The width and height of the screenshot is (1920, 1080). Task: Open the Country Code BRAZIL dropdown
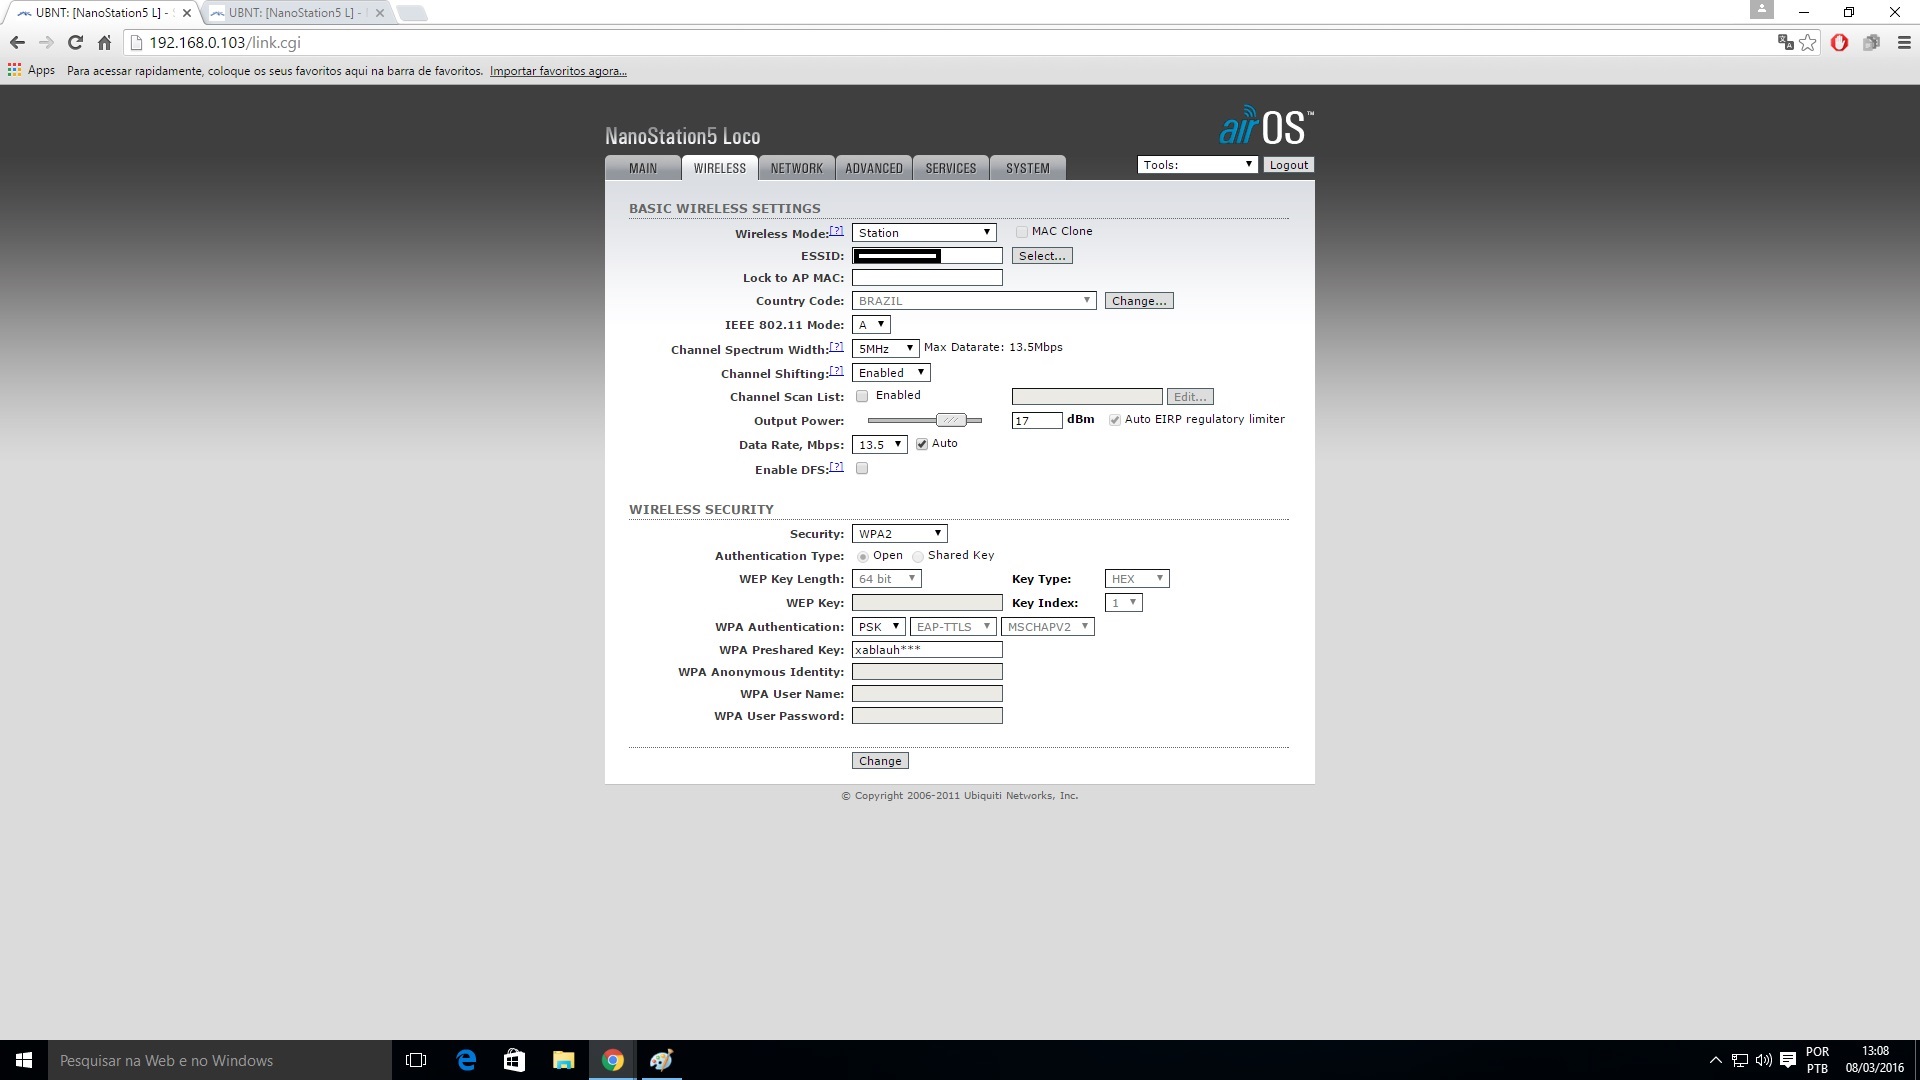click(974, 300)
